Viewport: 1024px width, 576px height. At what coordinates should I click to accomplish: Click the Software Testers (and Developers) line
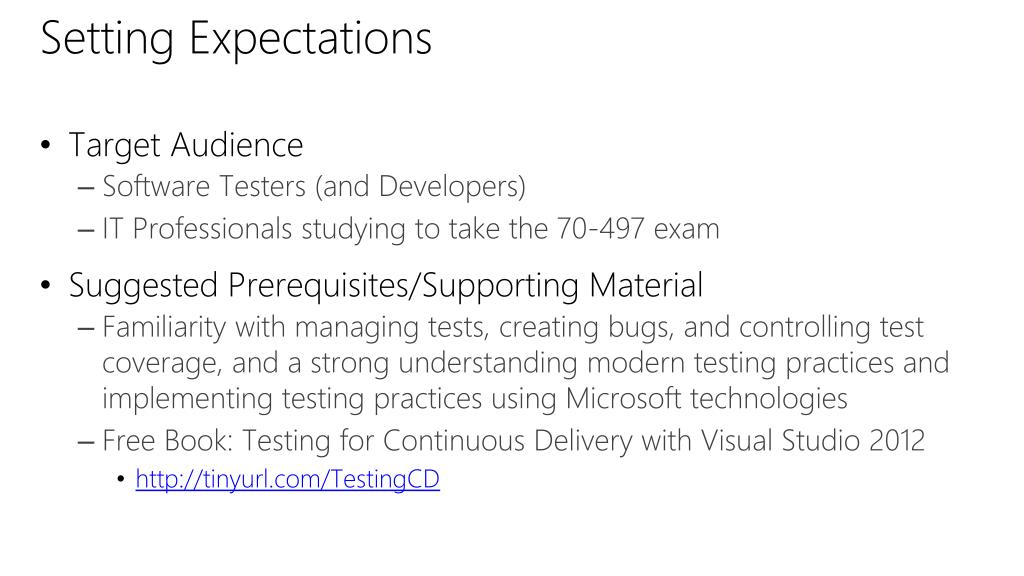314,187
